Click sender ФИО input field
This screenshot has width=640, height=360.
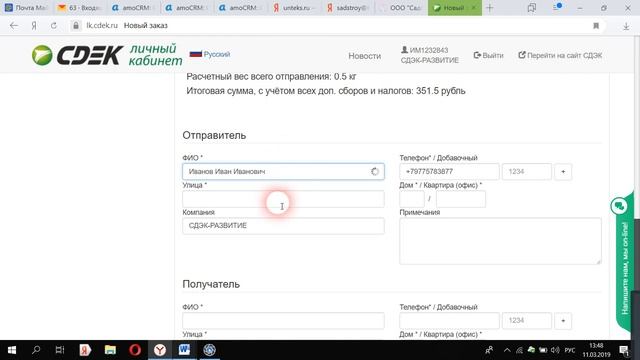coord(283,171)
